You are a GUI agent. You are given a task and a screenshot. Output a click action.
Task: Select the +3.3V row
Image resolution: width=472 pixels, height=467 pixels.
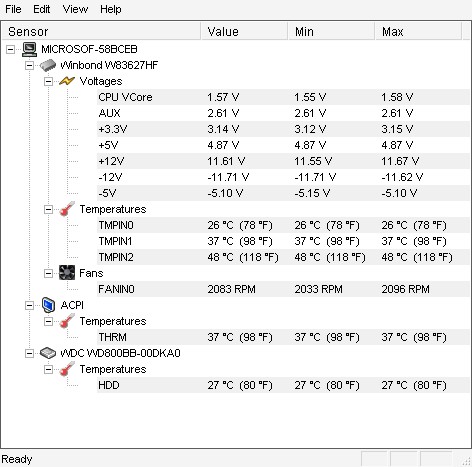pos(283,129)
